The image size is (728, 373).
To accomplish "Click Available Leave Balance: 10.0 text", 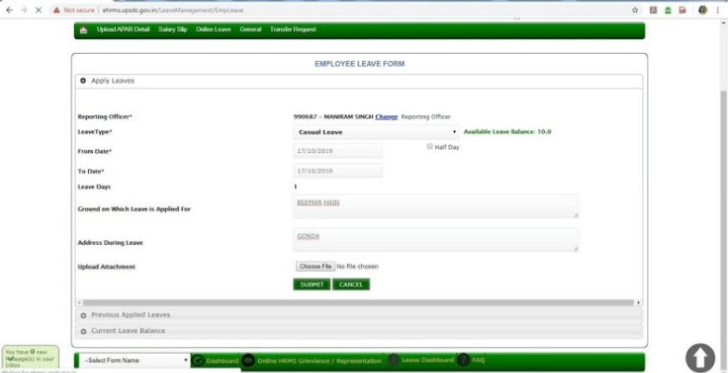I will click(507, 132).
